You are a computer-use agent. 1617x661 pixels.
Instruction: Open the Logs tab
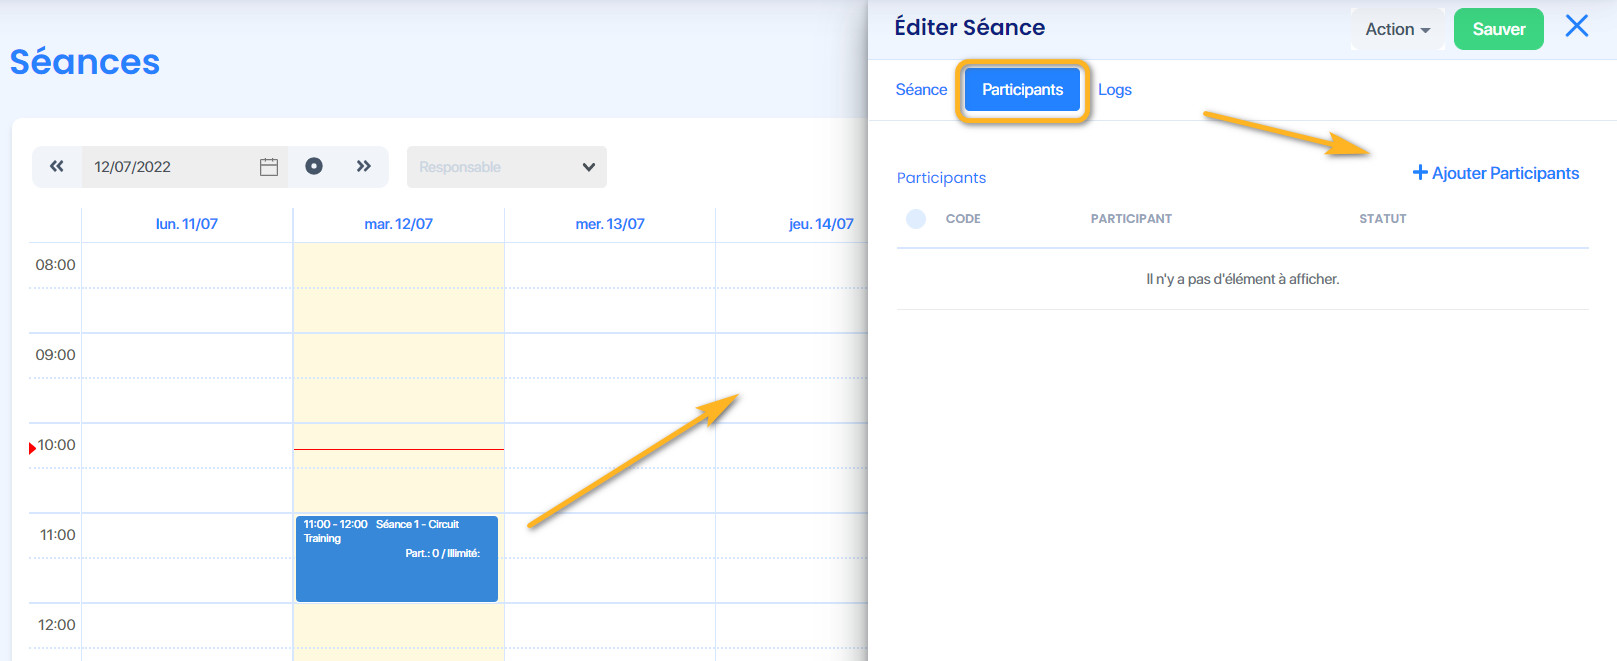(1115, 90)
